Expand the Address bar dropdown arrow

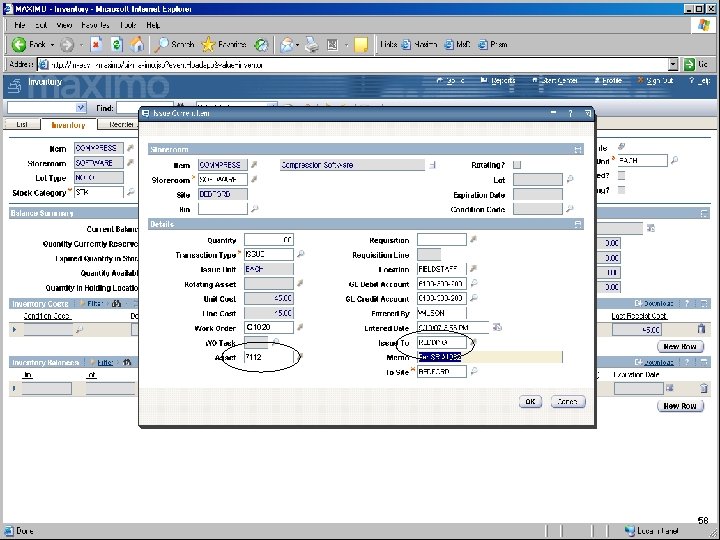pyautogui.click(x=673, y=65)
